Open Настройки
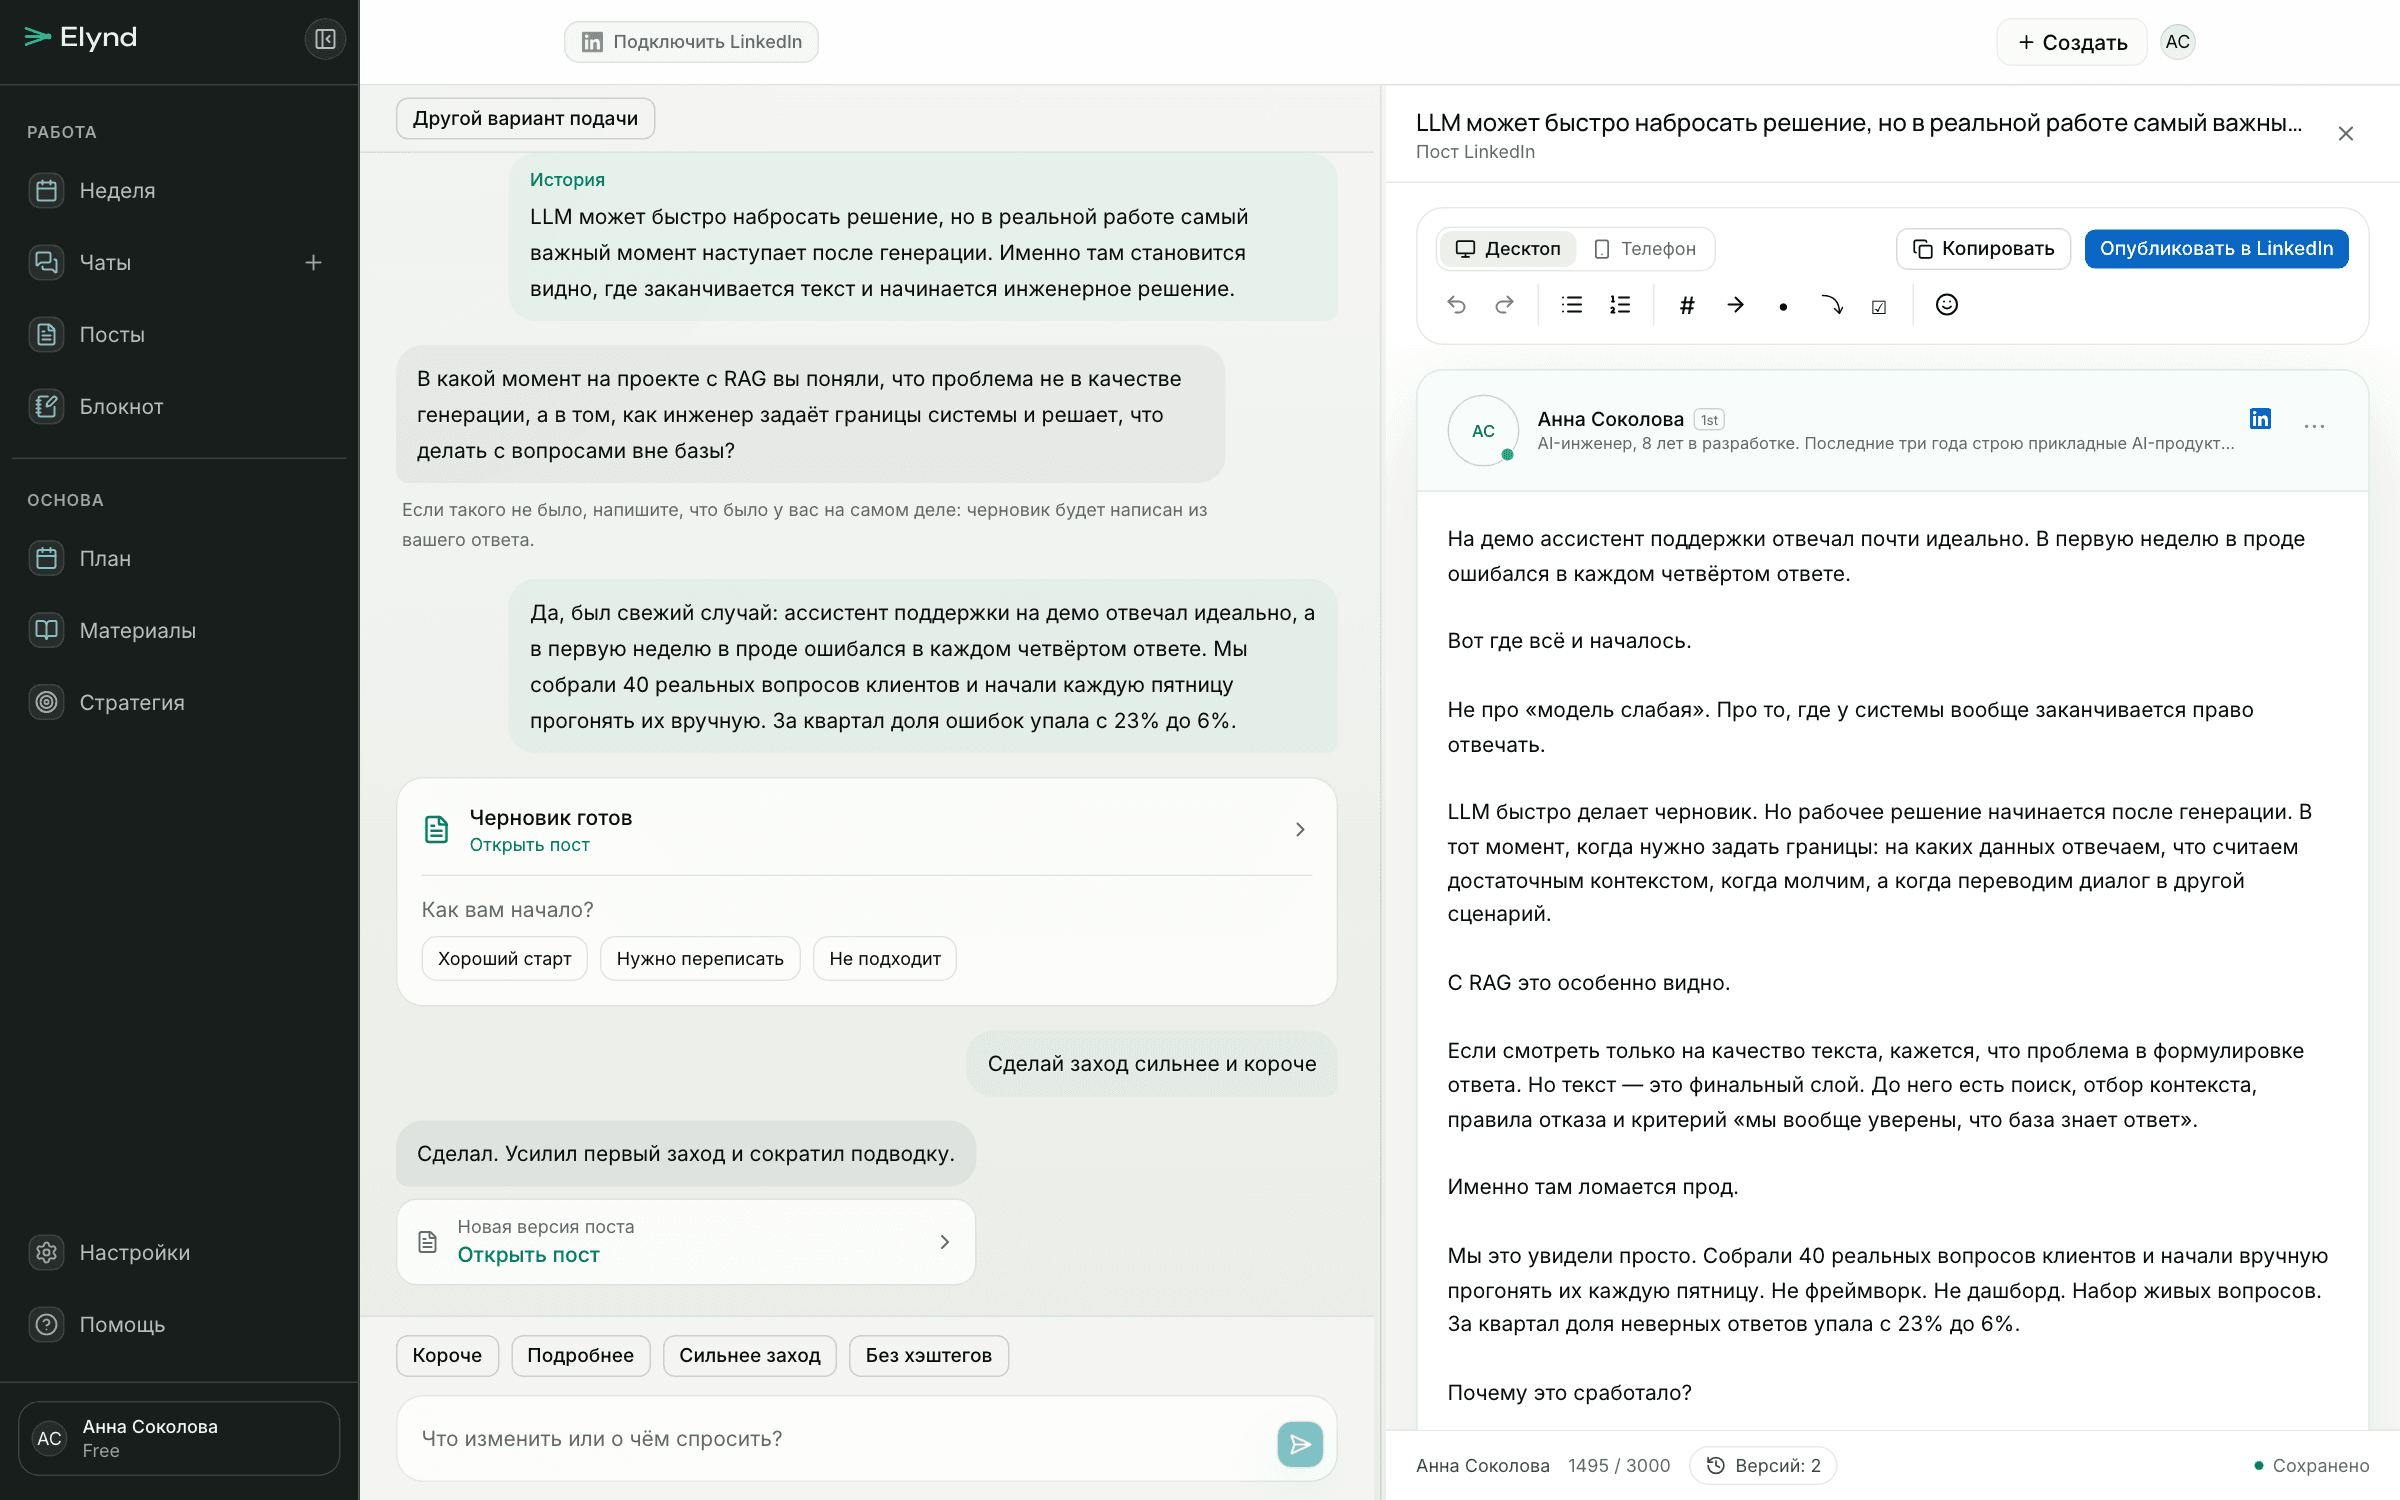Screen dimensions: 2400x1500 pyautogui.click(x=179, y=1252)
